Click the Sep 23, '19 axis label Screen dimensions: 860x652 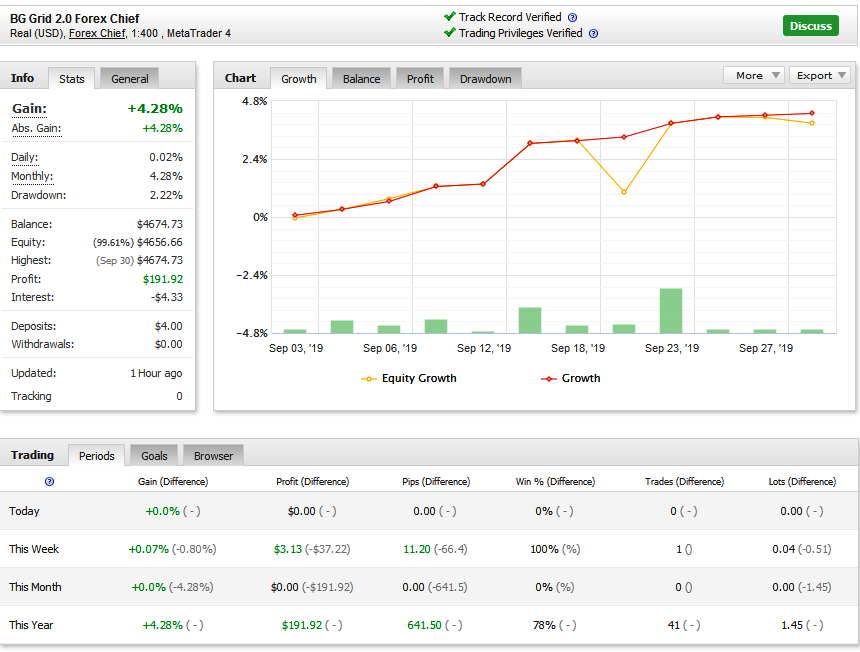tap(672, 348)
